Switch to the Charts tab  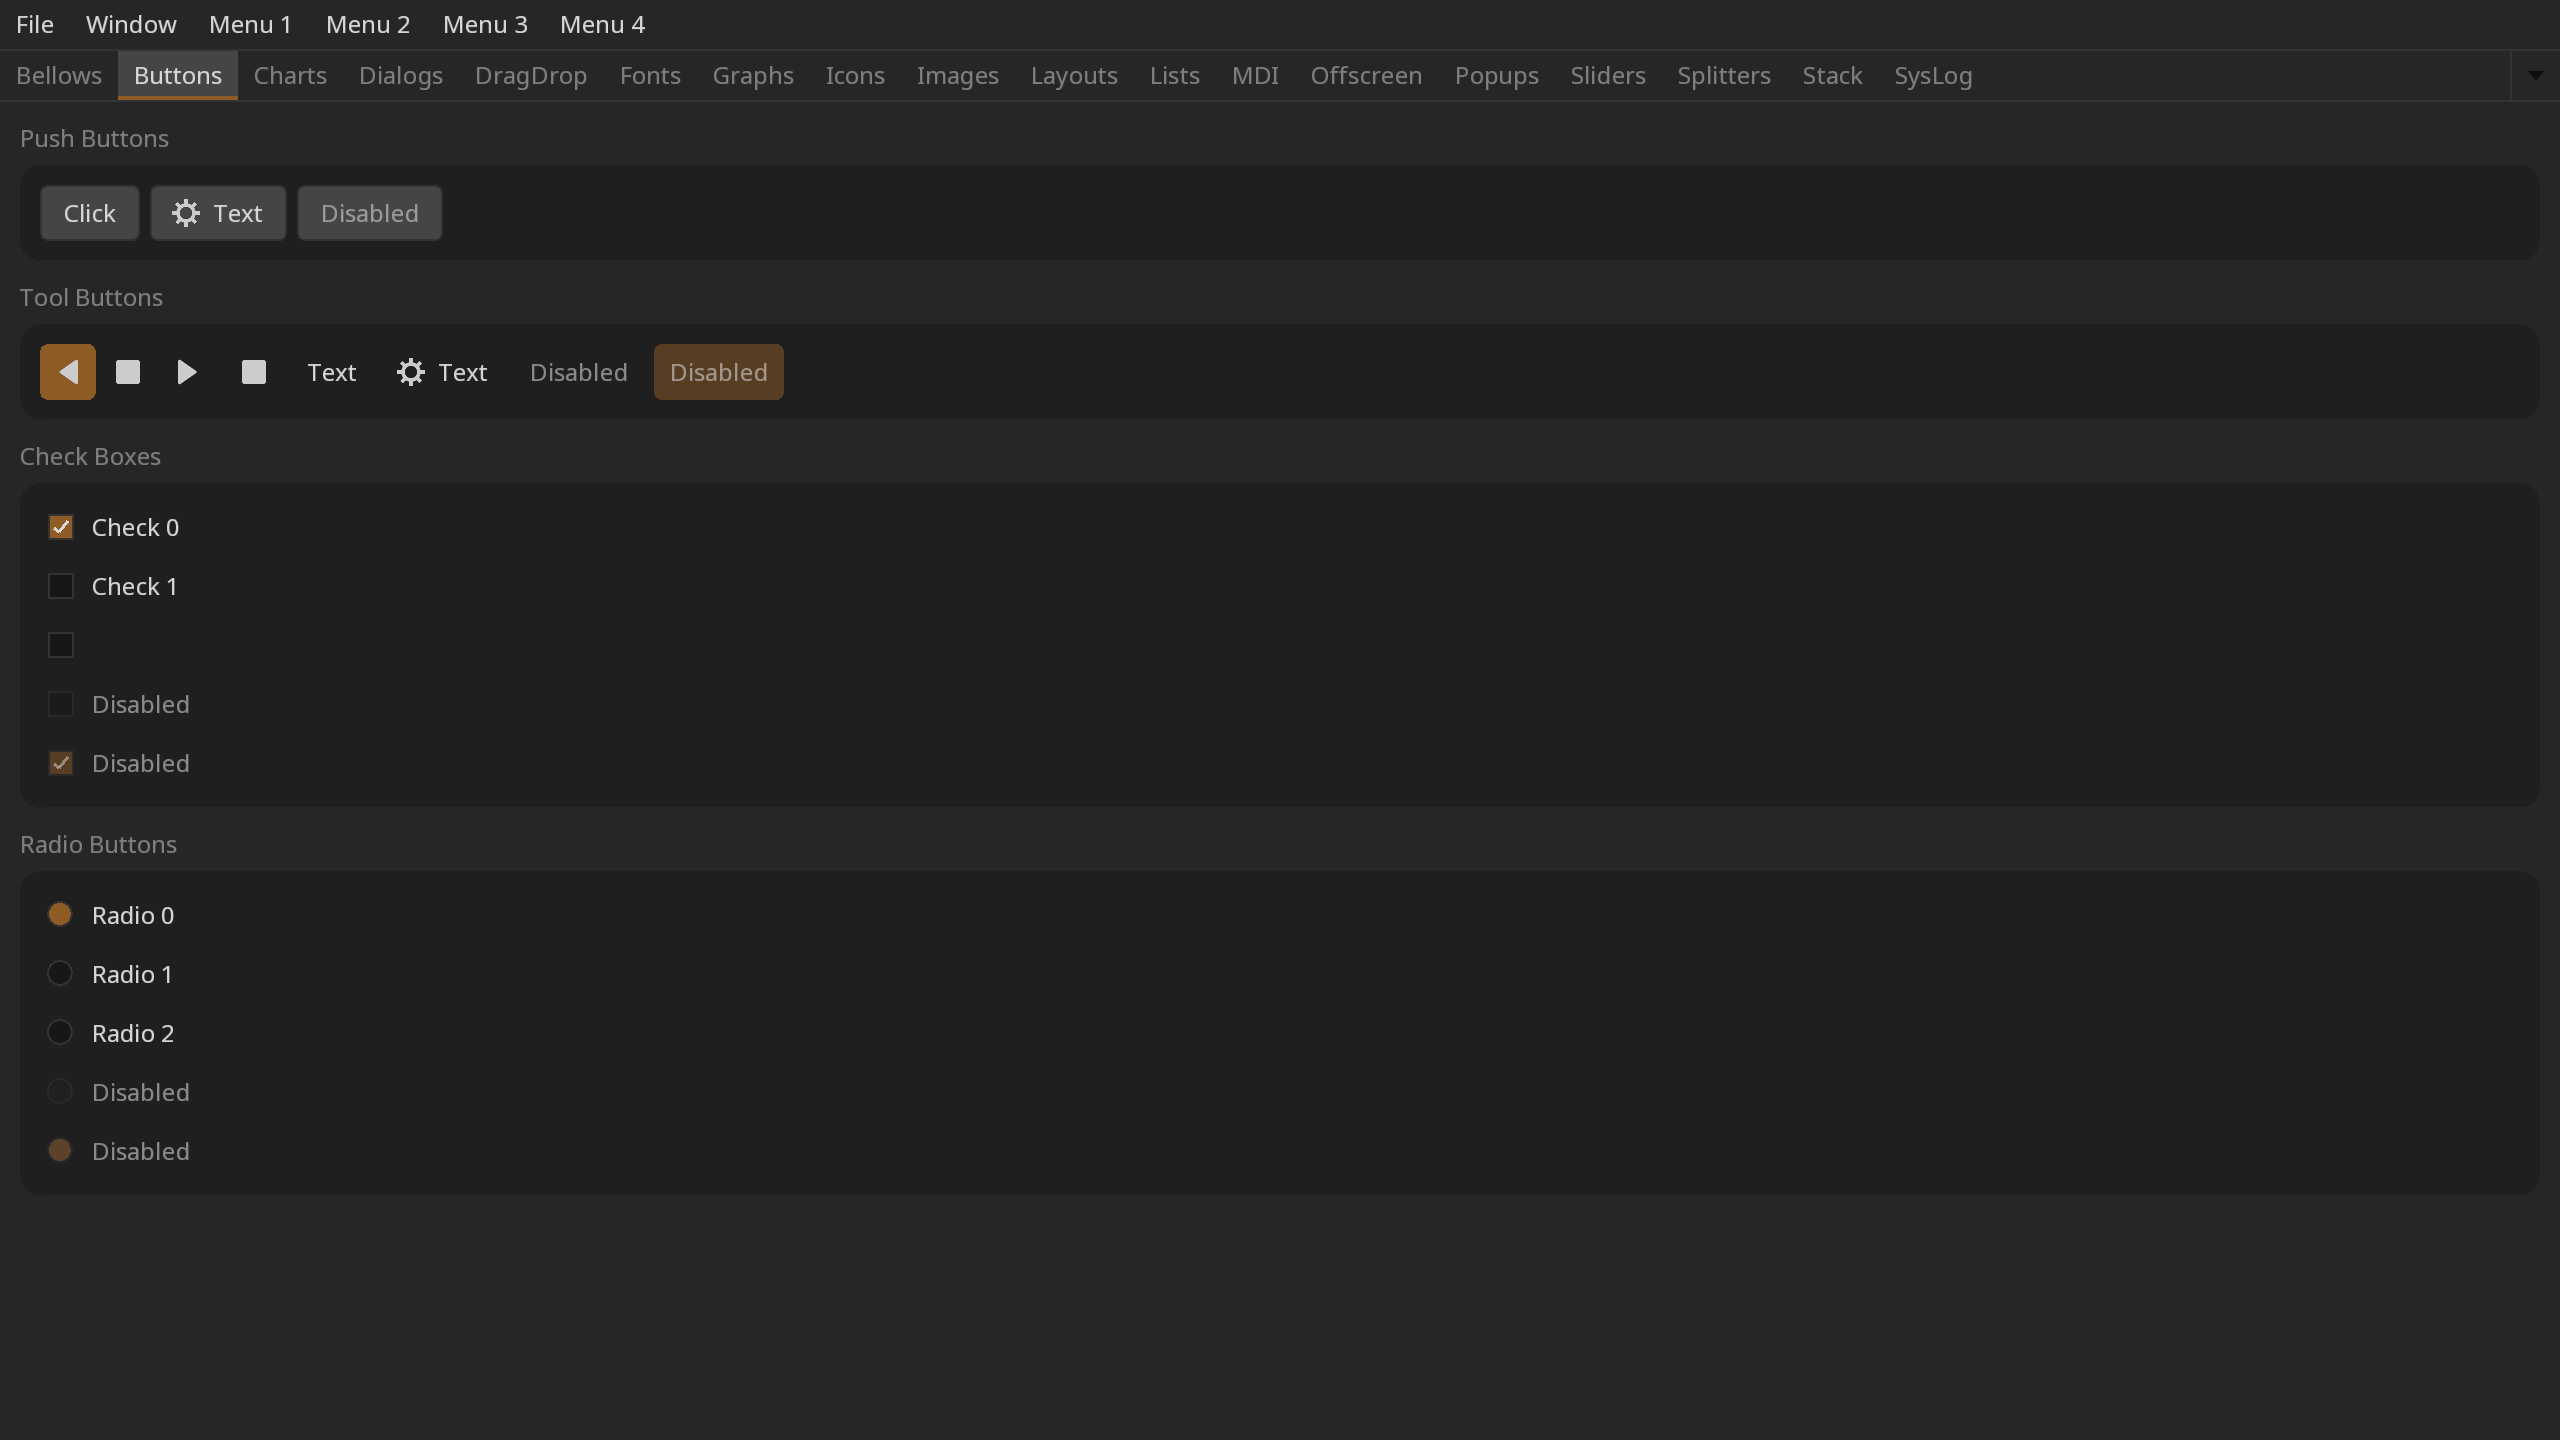pos(290,76)
